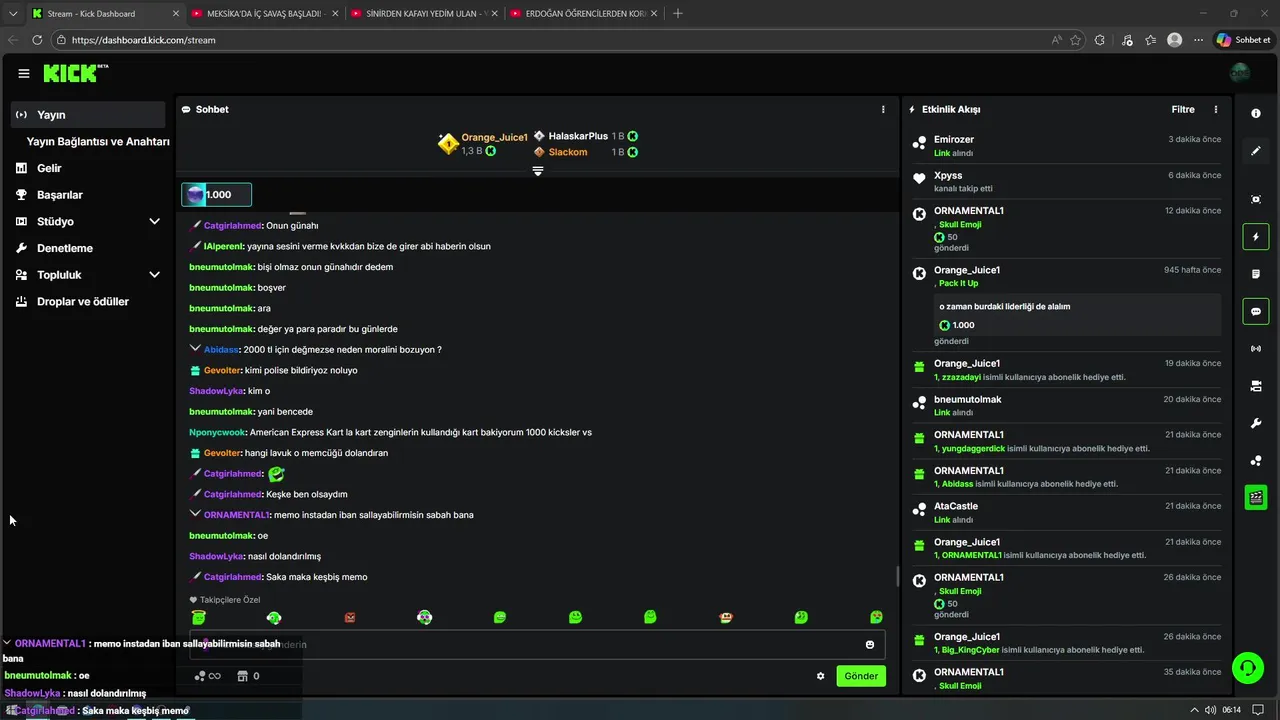
Task: Open the info icon in right sidebar
Action: point(1256,114)
